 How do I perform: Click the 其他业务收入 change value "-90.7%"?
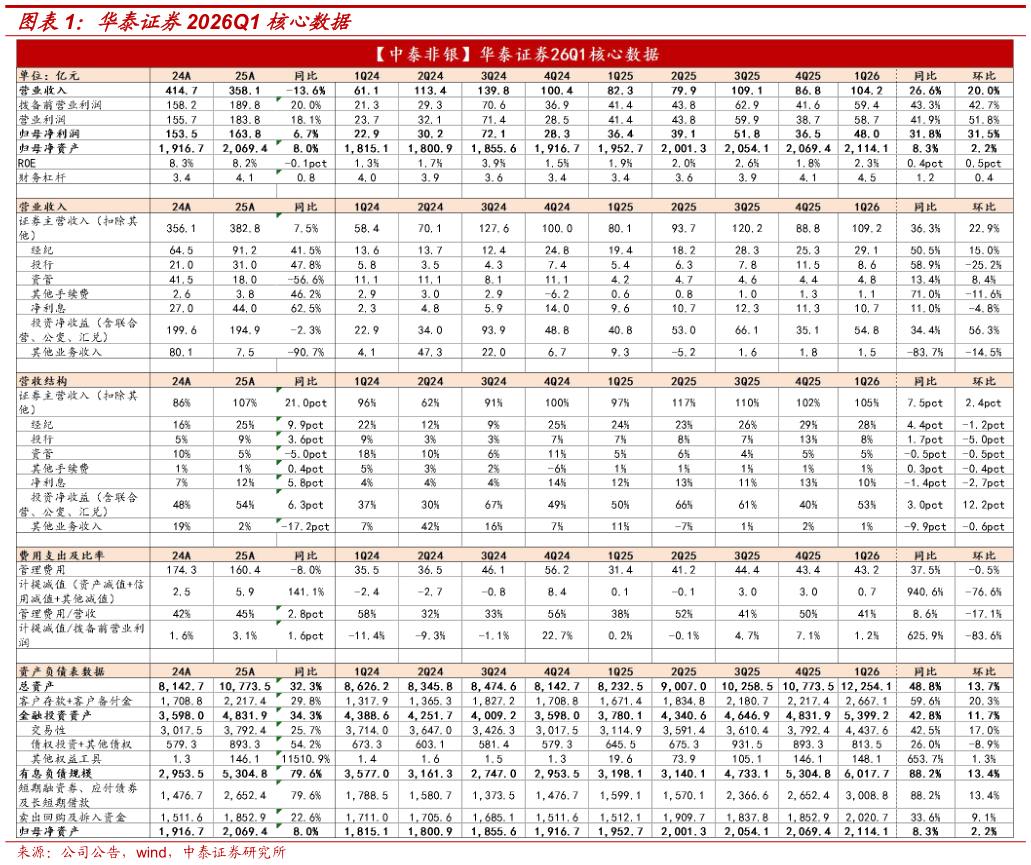tap(306, 352)
